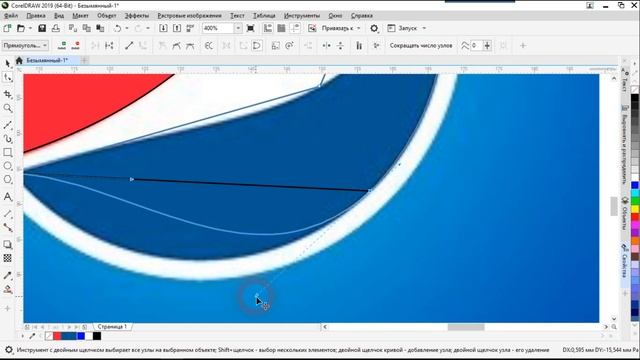The image size is (640, 360).
Task: Click the Welcome screen home icon
Action: click(x=19, y=60)
